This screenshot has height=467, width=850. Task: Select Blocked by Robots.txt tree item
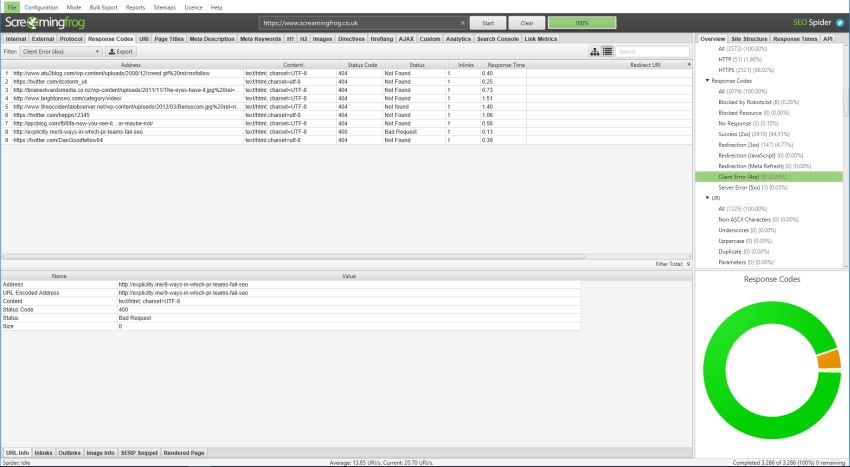click(758, 102)
